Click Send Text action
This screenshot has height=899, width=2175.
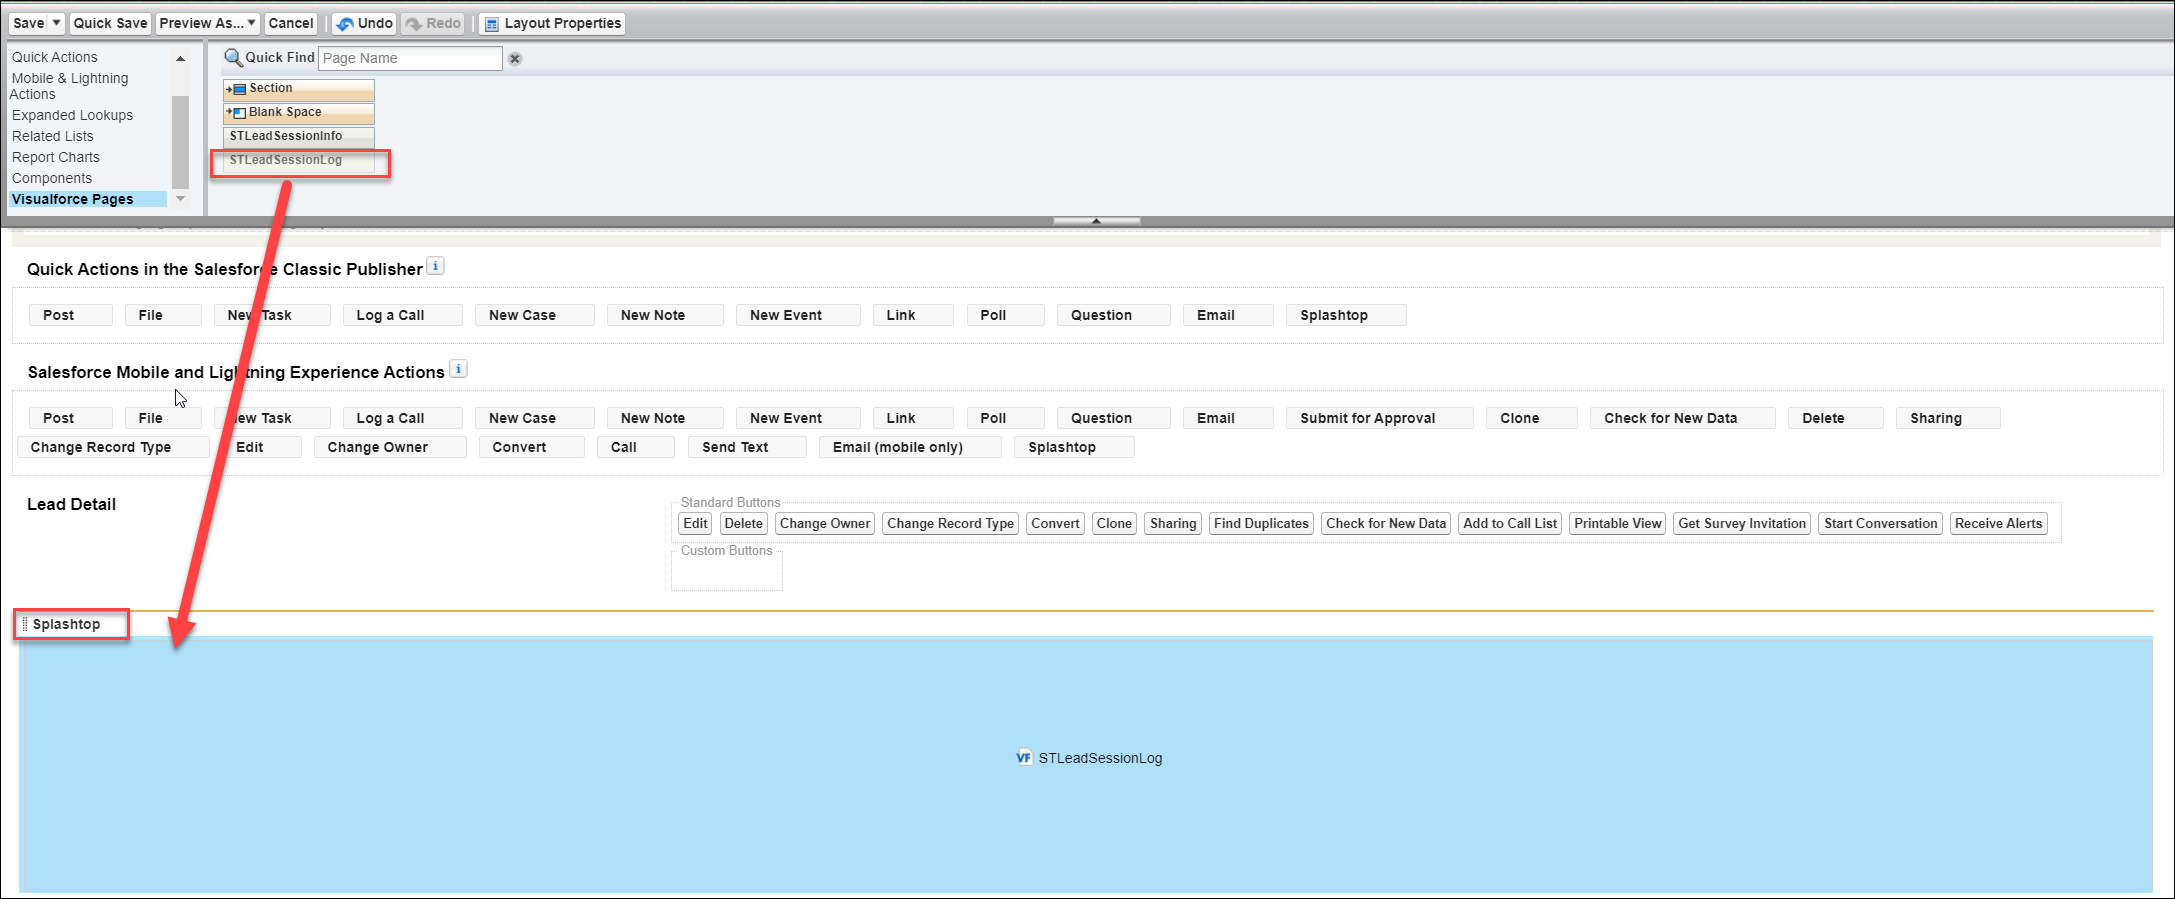pos(747,447)
